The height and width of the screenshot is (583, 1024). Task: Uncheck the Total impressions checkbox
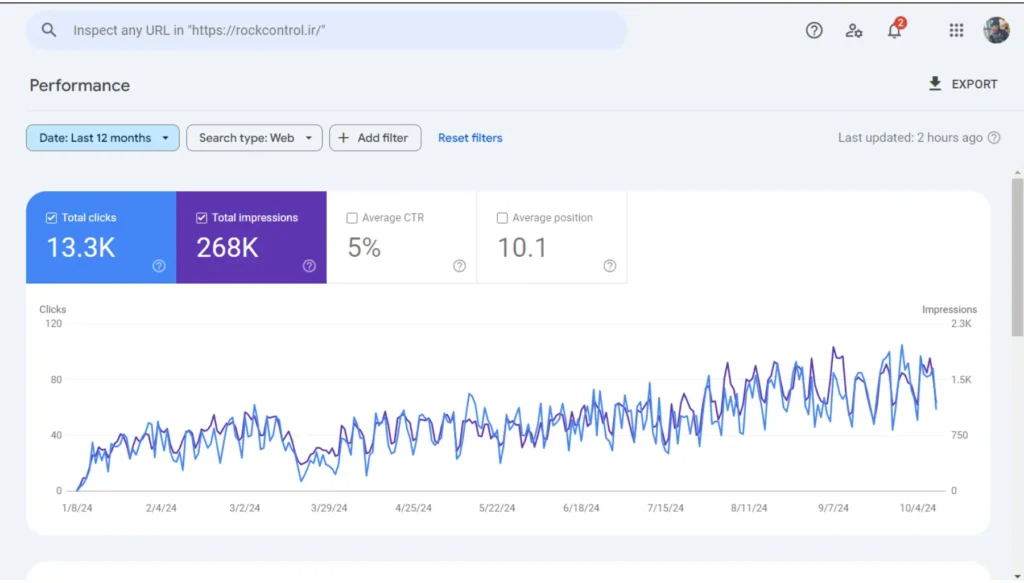point(201,218)
